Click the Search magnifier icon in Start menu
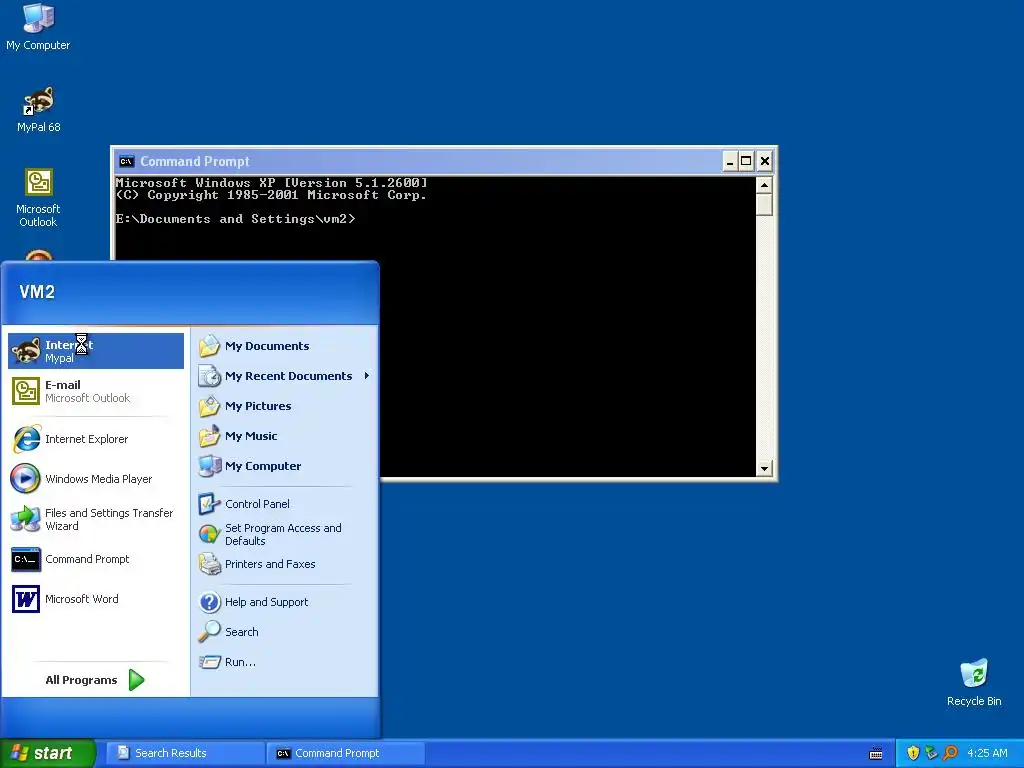 [x=210, y=632]
